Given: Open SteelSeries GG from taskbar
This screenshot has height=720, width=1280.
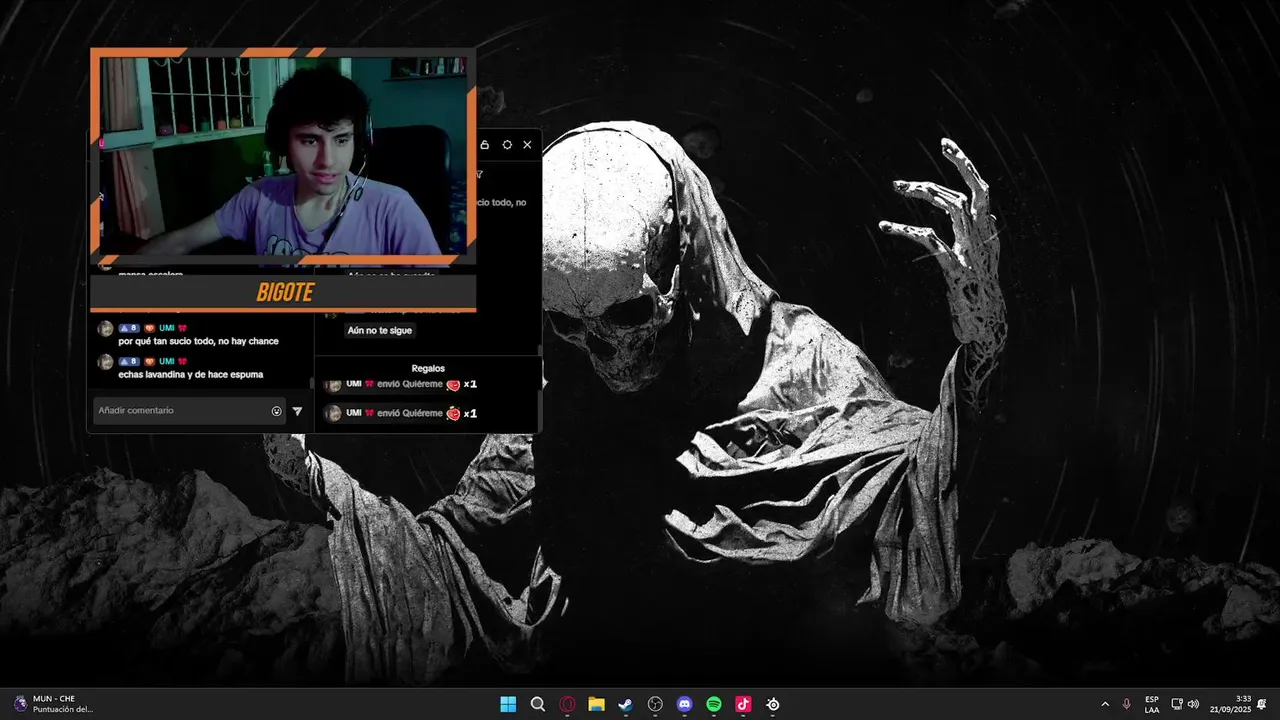Looking at the screenshot, I should coord(773,704).
